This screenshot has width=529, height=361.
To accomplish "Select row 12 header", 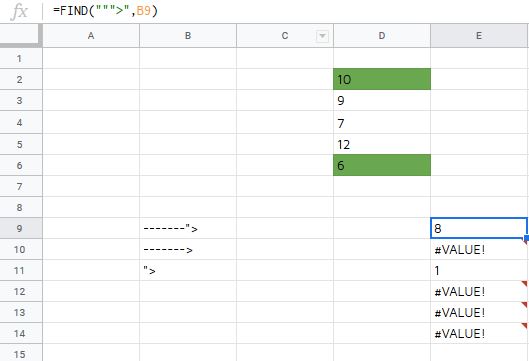I will (x=20, y=291).
